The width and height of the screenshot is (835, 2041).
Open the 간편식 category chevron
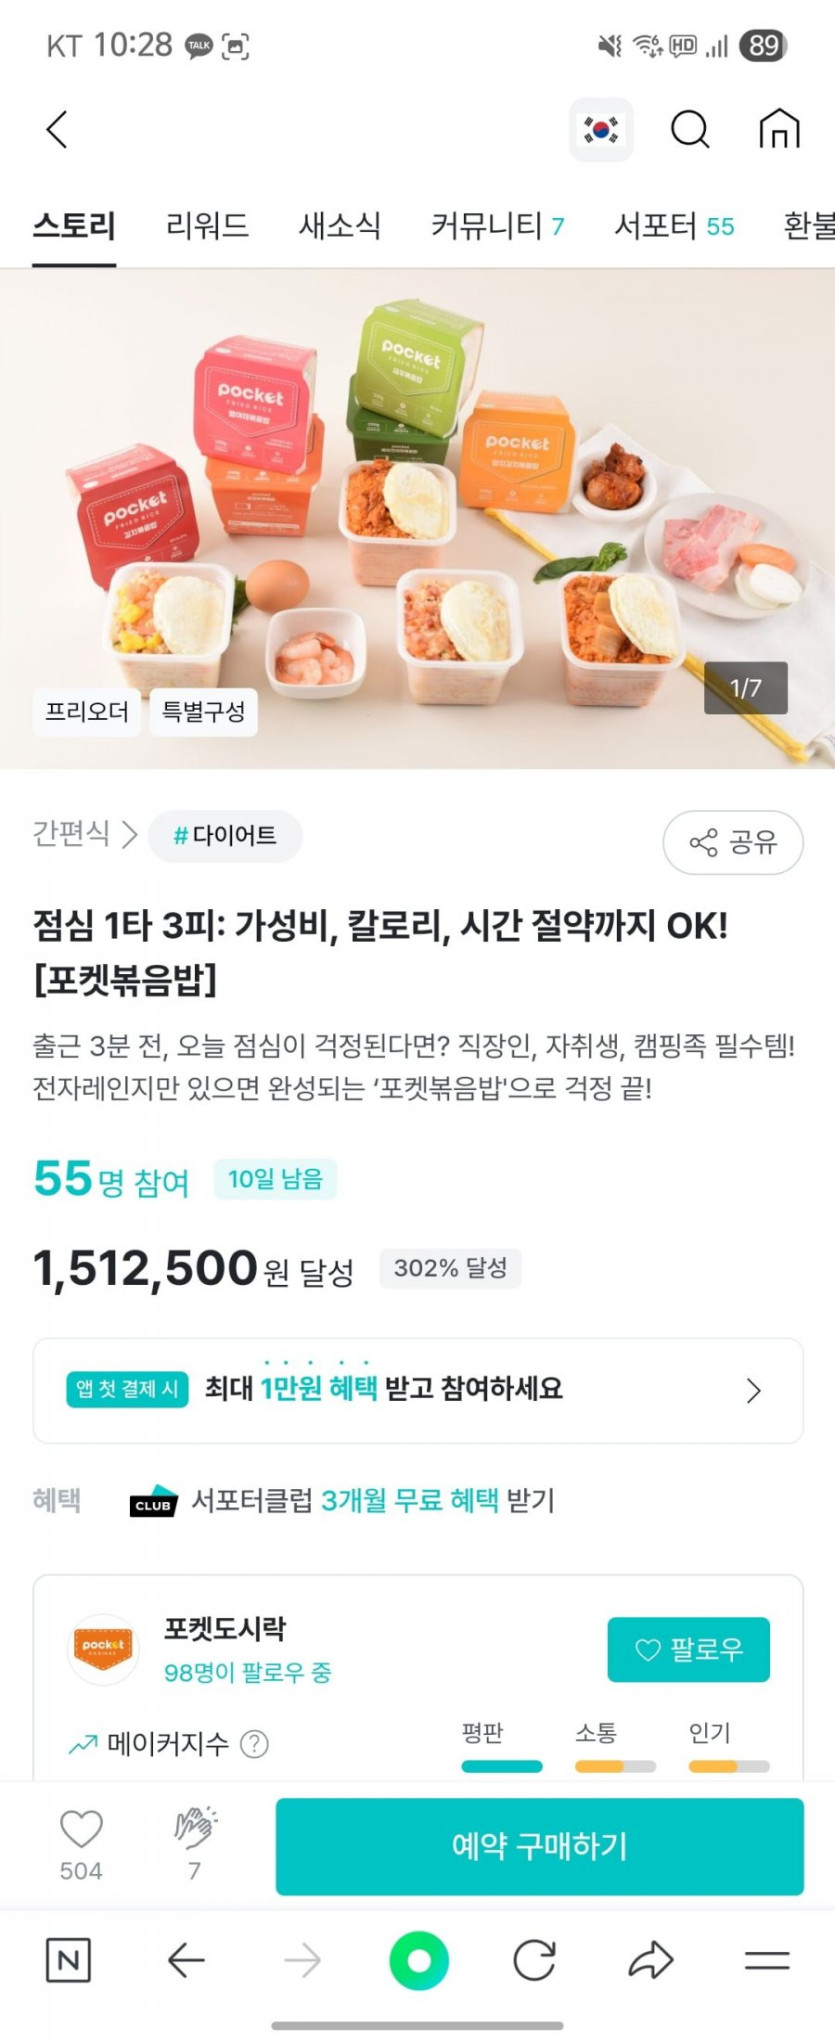(129, 834)
